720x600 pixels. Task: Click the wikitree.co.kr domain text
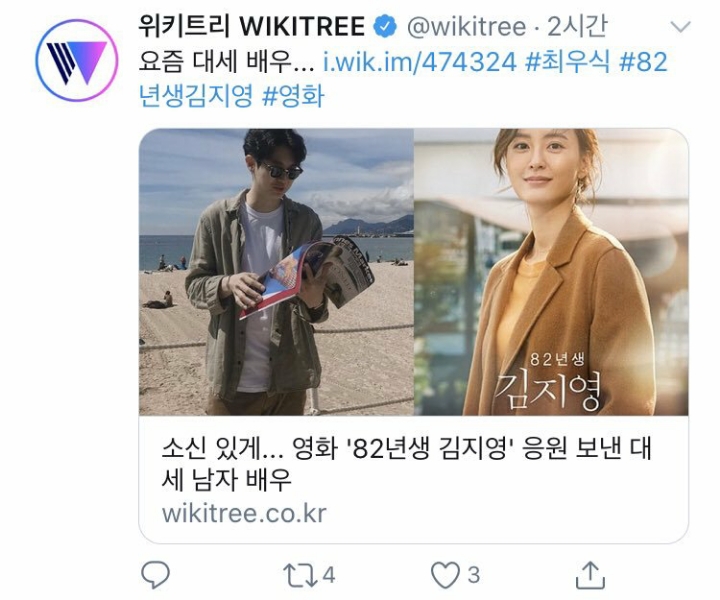tap(244, 514)
